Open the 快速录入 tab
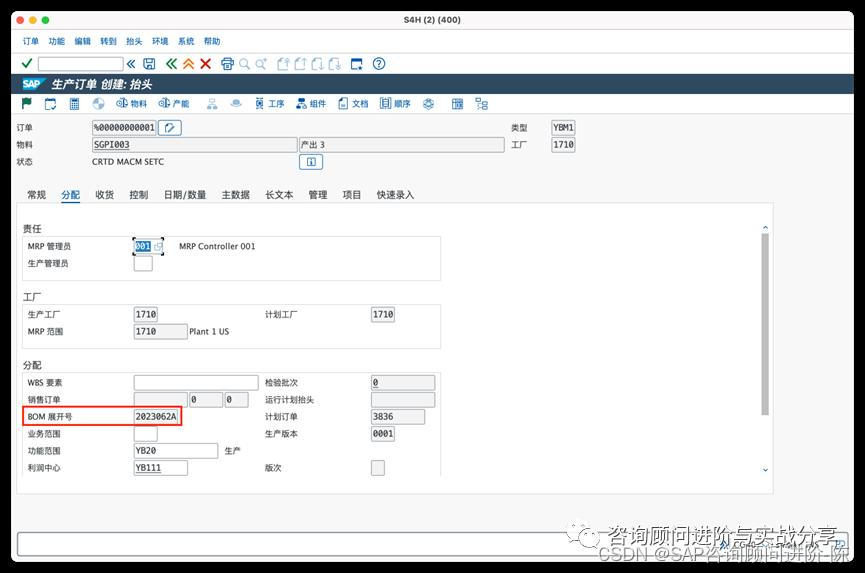The height and width of the screenshot is (573, 865). (395, 195)
